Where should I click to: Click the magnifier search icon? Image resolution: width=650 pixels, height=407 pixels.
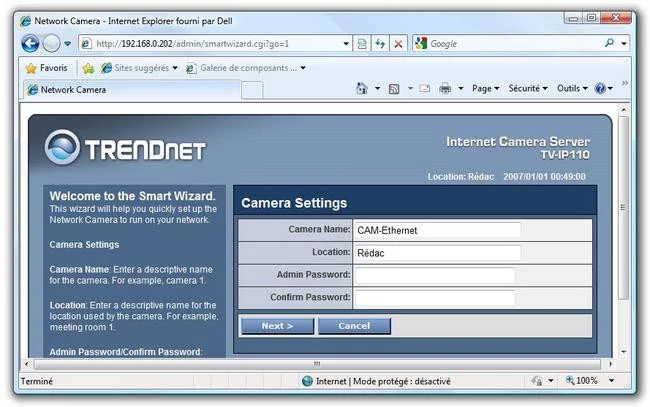(x=609, y=43)
